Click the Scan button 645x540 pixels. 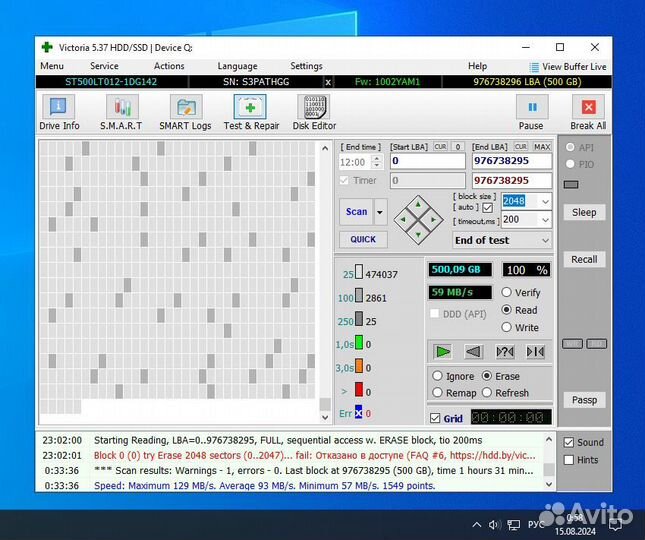[x=356, y=212]
